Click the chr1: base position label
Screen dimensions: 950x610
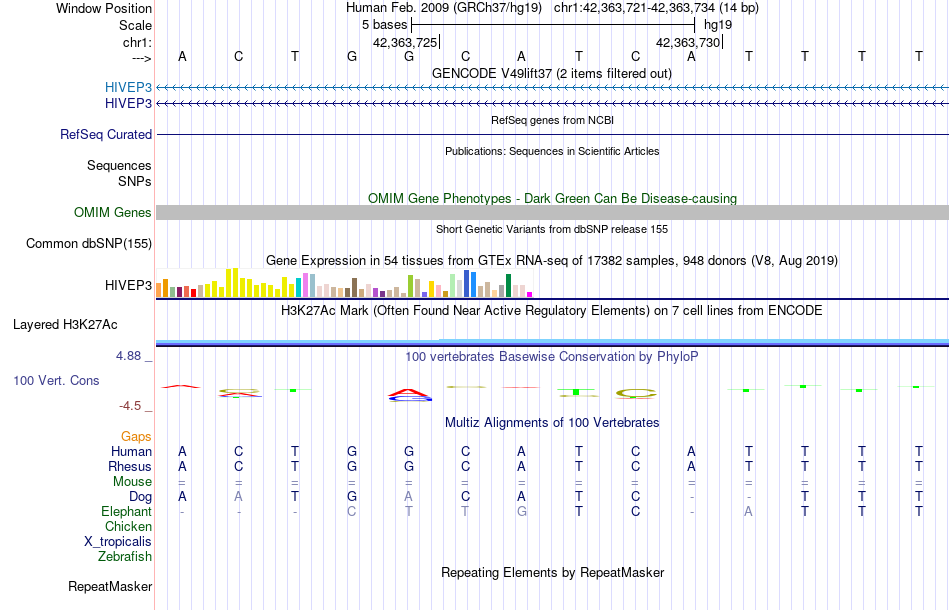(137, 42)
